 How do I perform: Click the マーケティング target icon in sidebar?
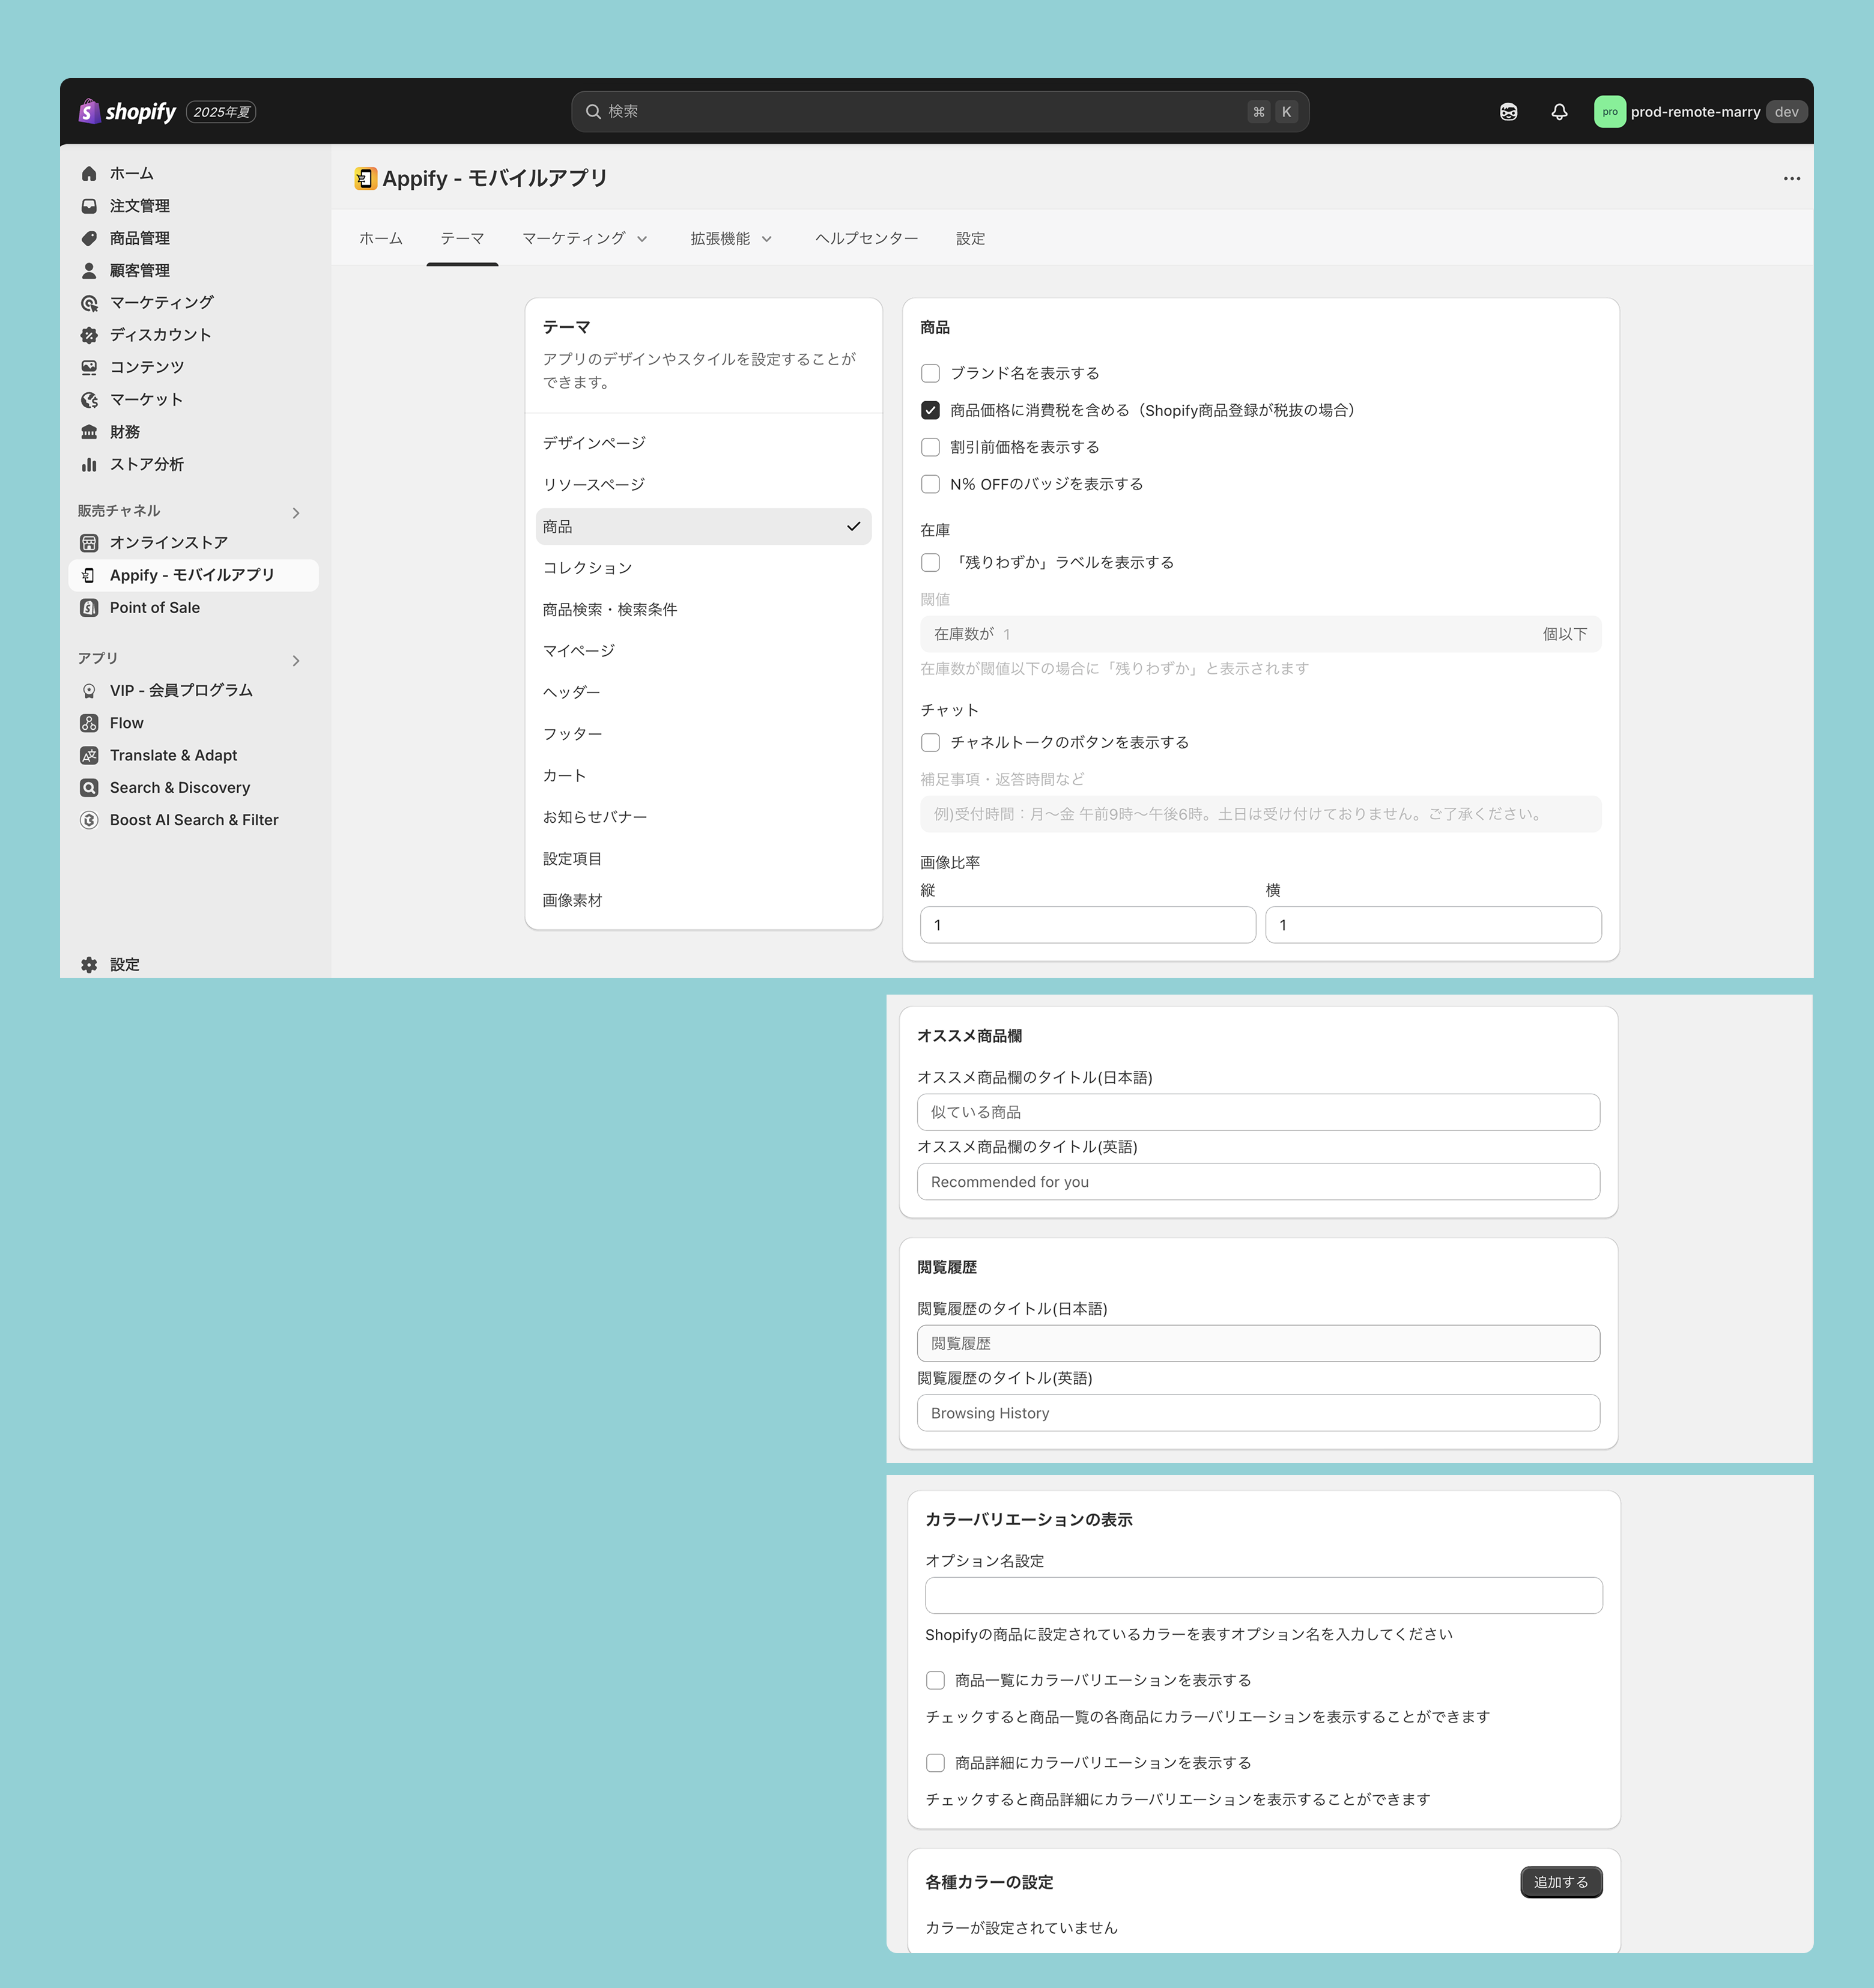click(x=89, y=303)
